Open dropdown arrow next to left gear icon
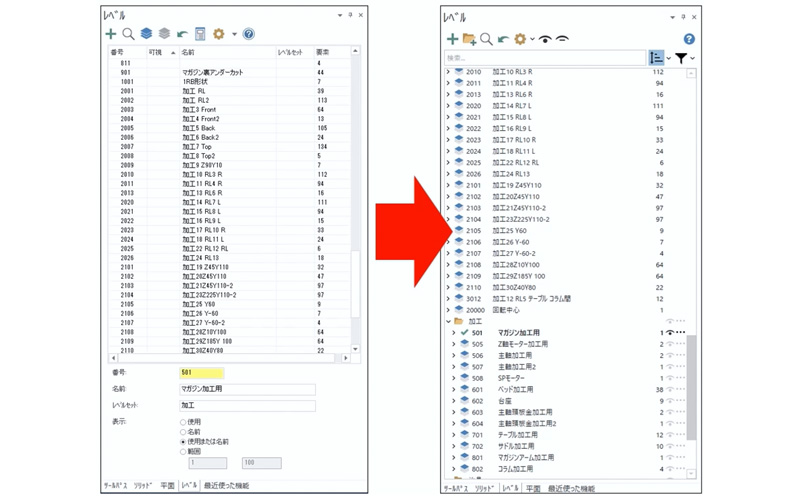 [x=234, y=34]
